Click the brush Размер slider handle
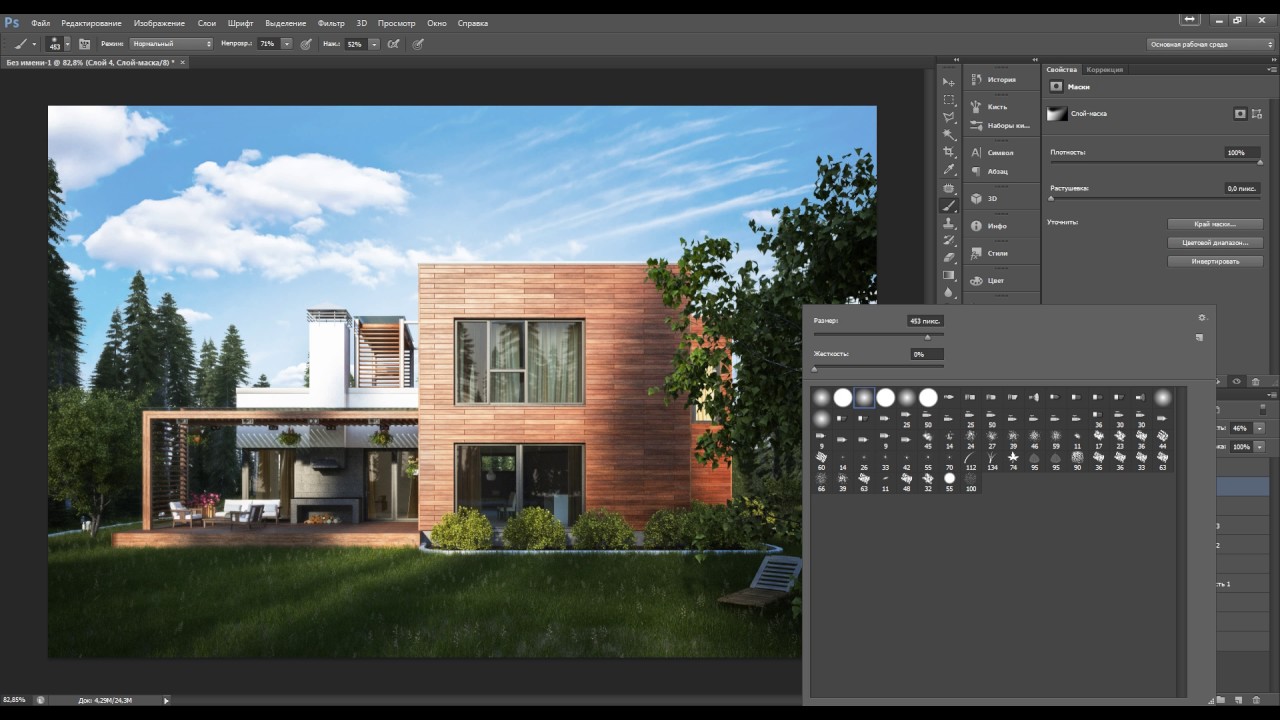The image size is (1280, 720). pos(927,337)
